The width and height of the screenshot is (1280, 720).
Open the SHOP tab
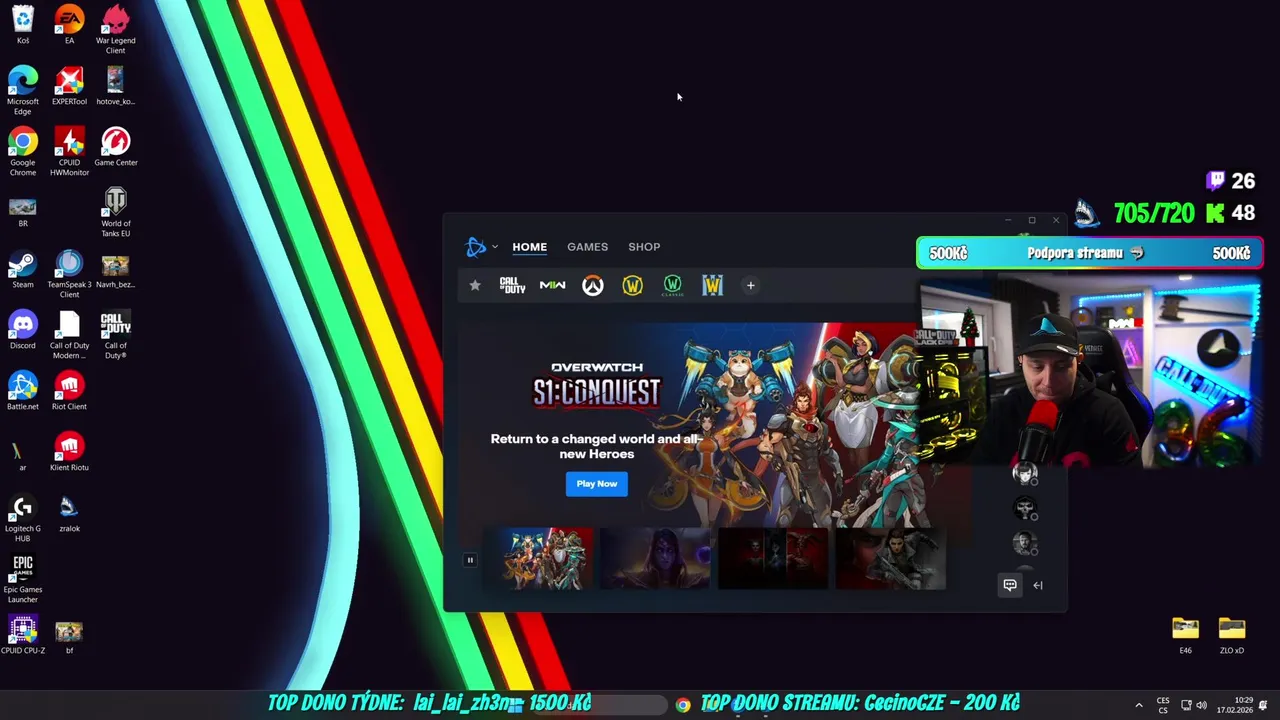point(644,247)
